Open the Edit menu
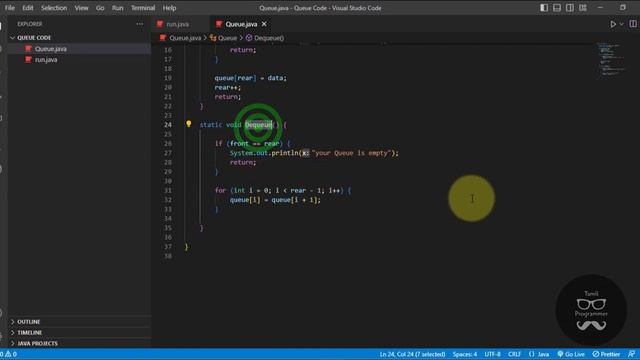 point(28,8)
